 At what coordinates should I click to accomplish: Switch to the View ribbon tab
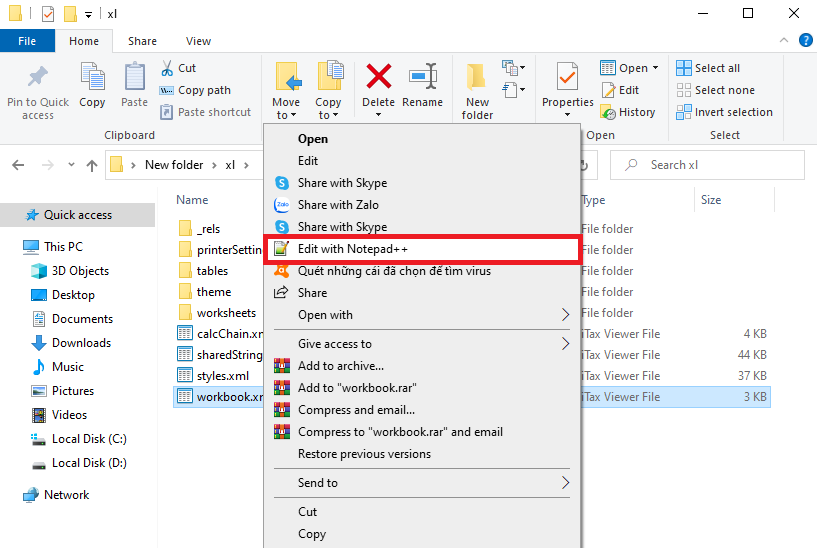198,41
